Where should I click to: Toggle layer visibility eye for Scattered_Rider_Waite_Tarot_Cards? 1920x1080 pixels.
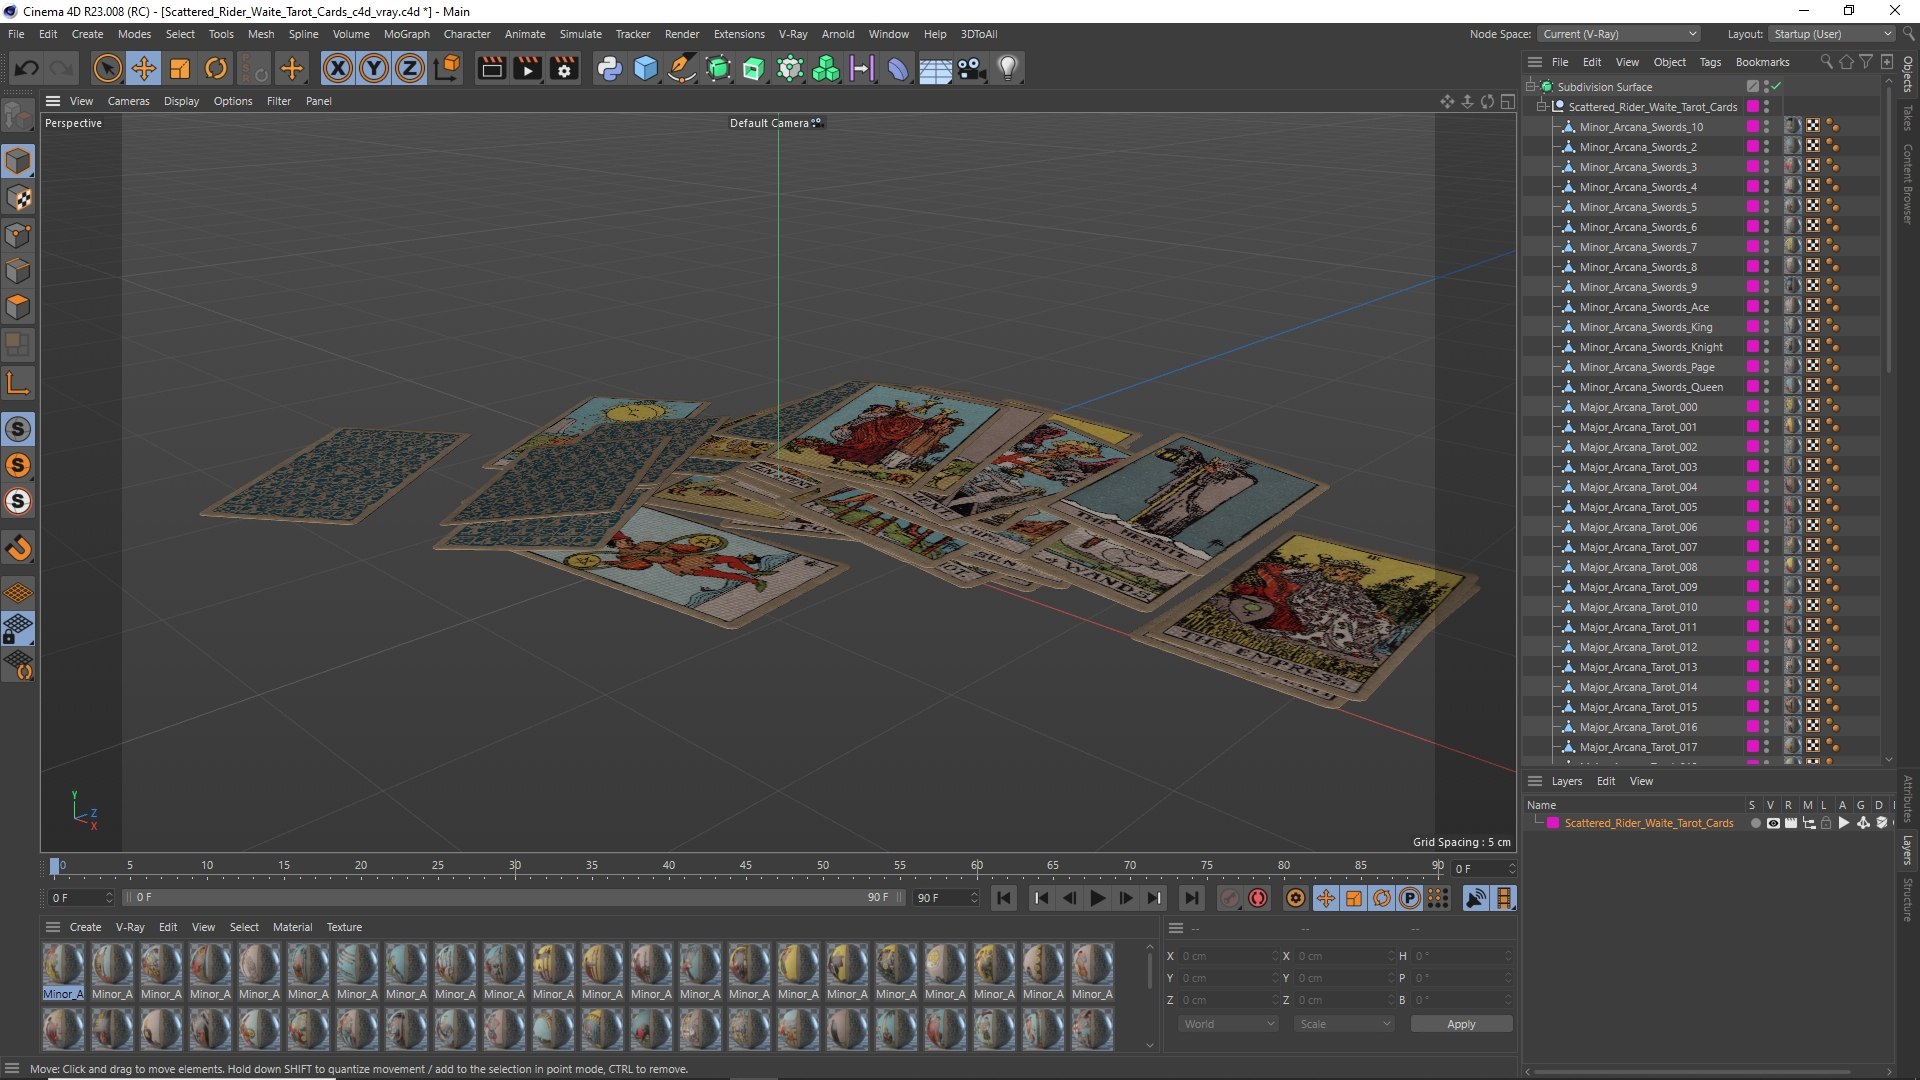[1773, 823]
